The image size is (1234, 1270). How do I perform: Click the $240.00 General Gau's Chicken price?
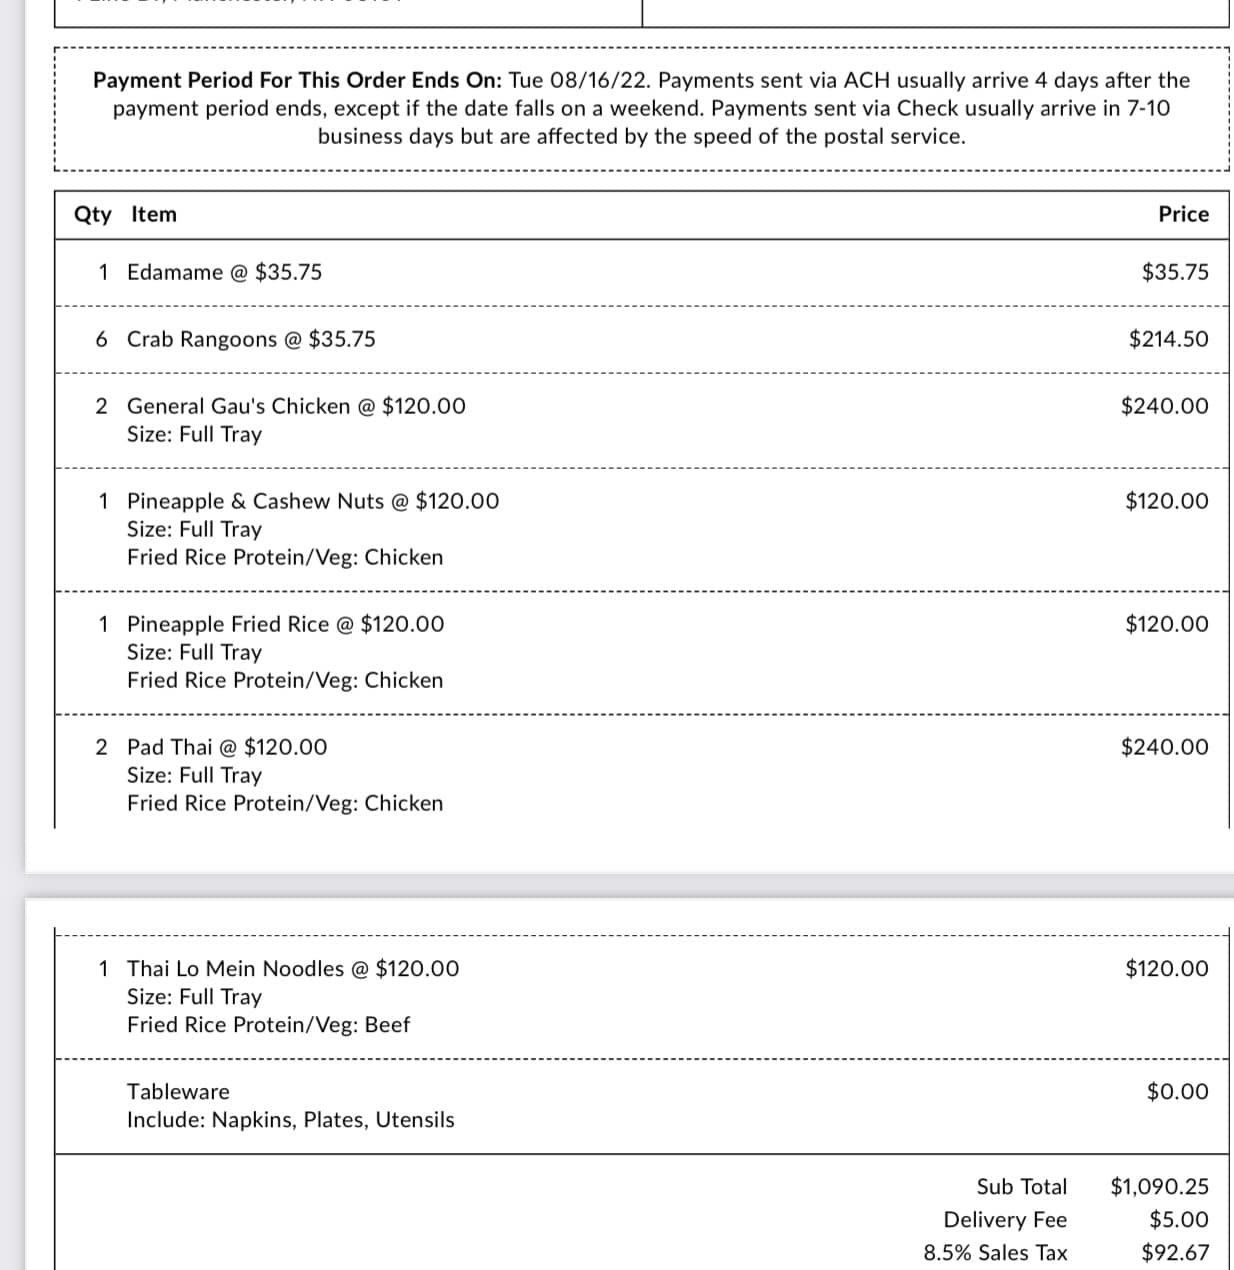click(1164, 406)
